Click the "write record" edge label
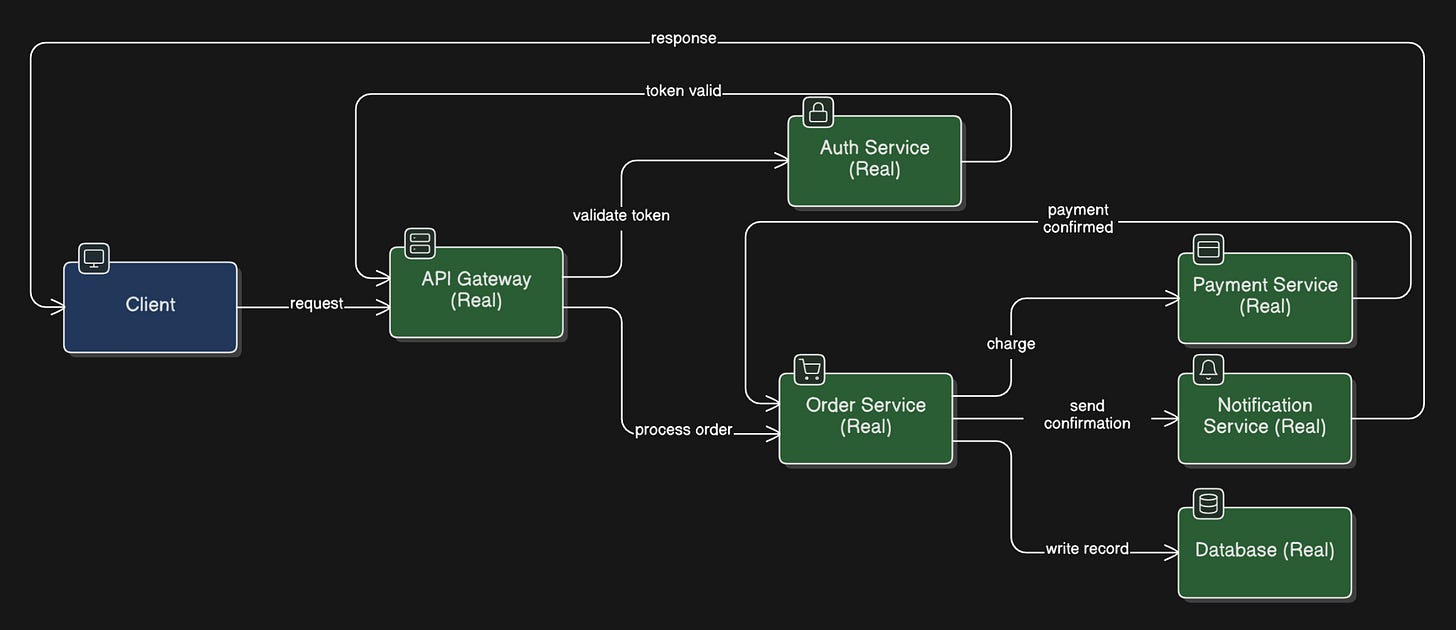Viewport: 1456px width, 630px height. tap(1087, 548)
